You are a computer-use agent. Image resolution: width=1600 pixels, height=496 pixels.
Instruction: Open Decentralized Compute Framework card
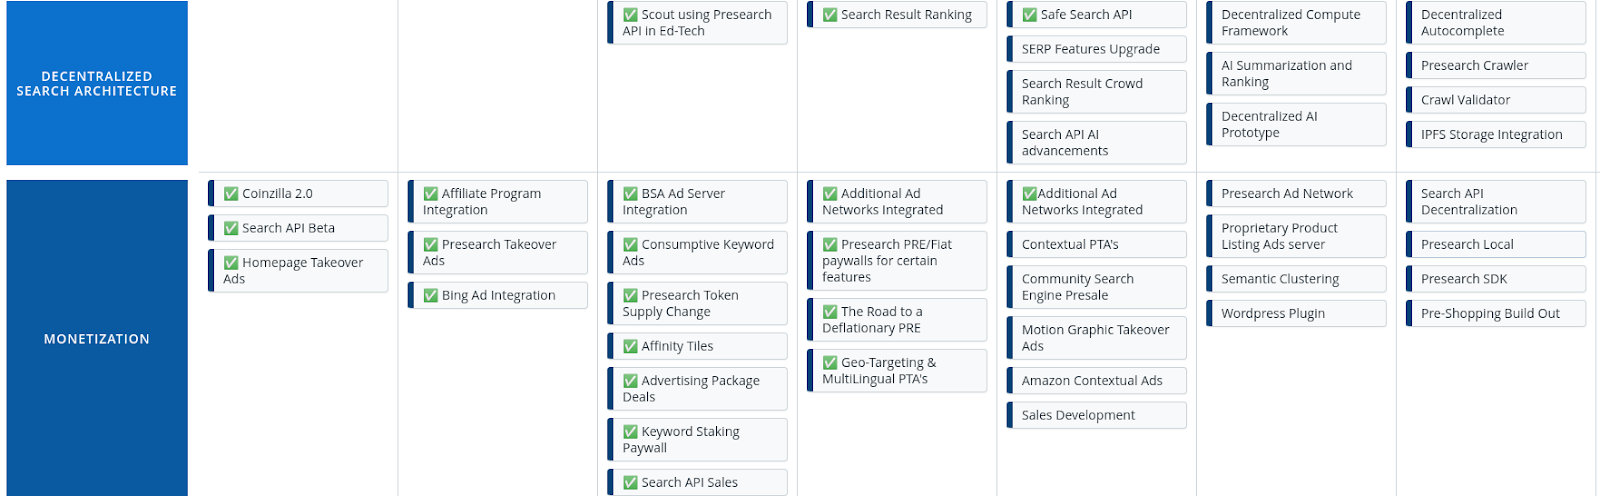click(1297, 22)
